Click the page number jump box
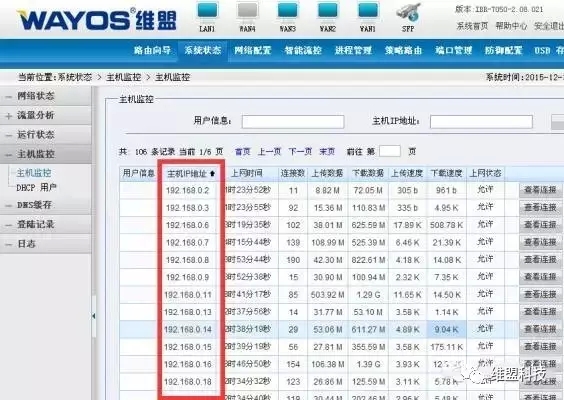This screenshot has height=400, width=564. tap(390, 151)
